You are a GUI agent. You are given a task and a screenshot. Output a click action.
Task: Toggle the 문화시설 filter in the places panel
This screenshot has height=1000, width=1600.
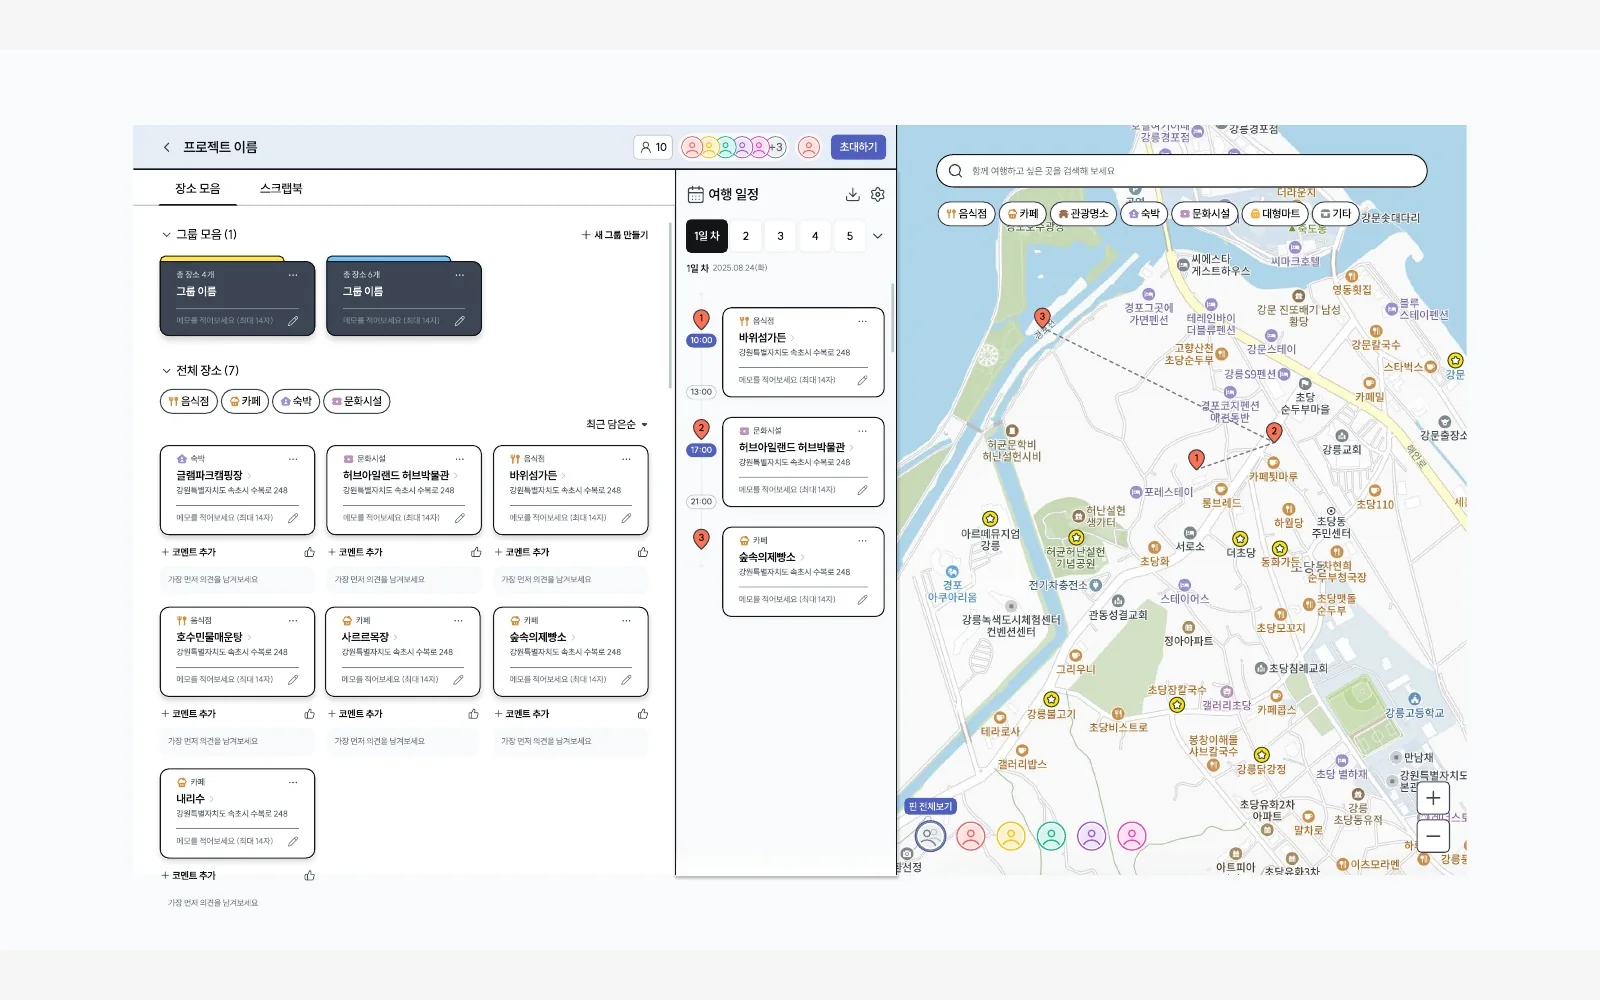point(357,401)
